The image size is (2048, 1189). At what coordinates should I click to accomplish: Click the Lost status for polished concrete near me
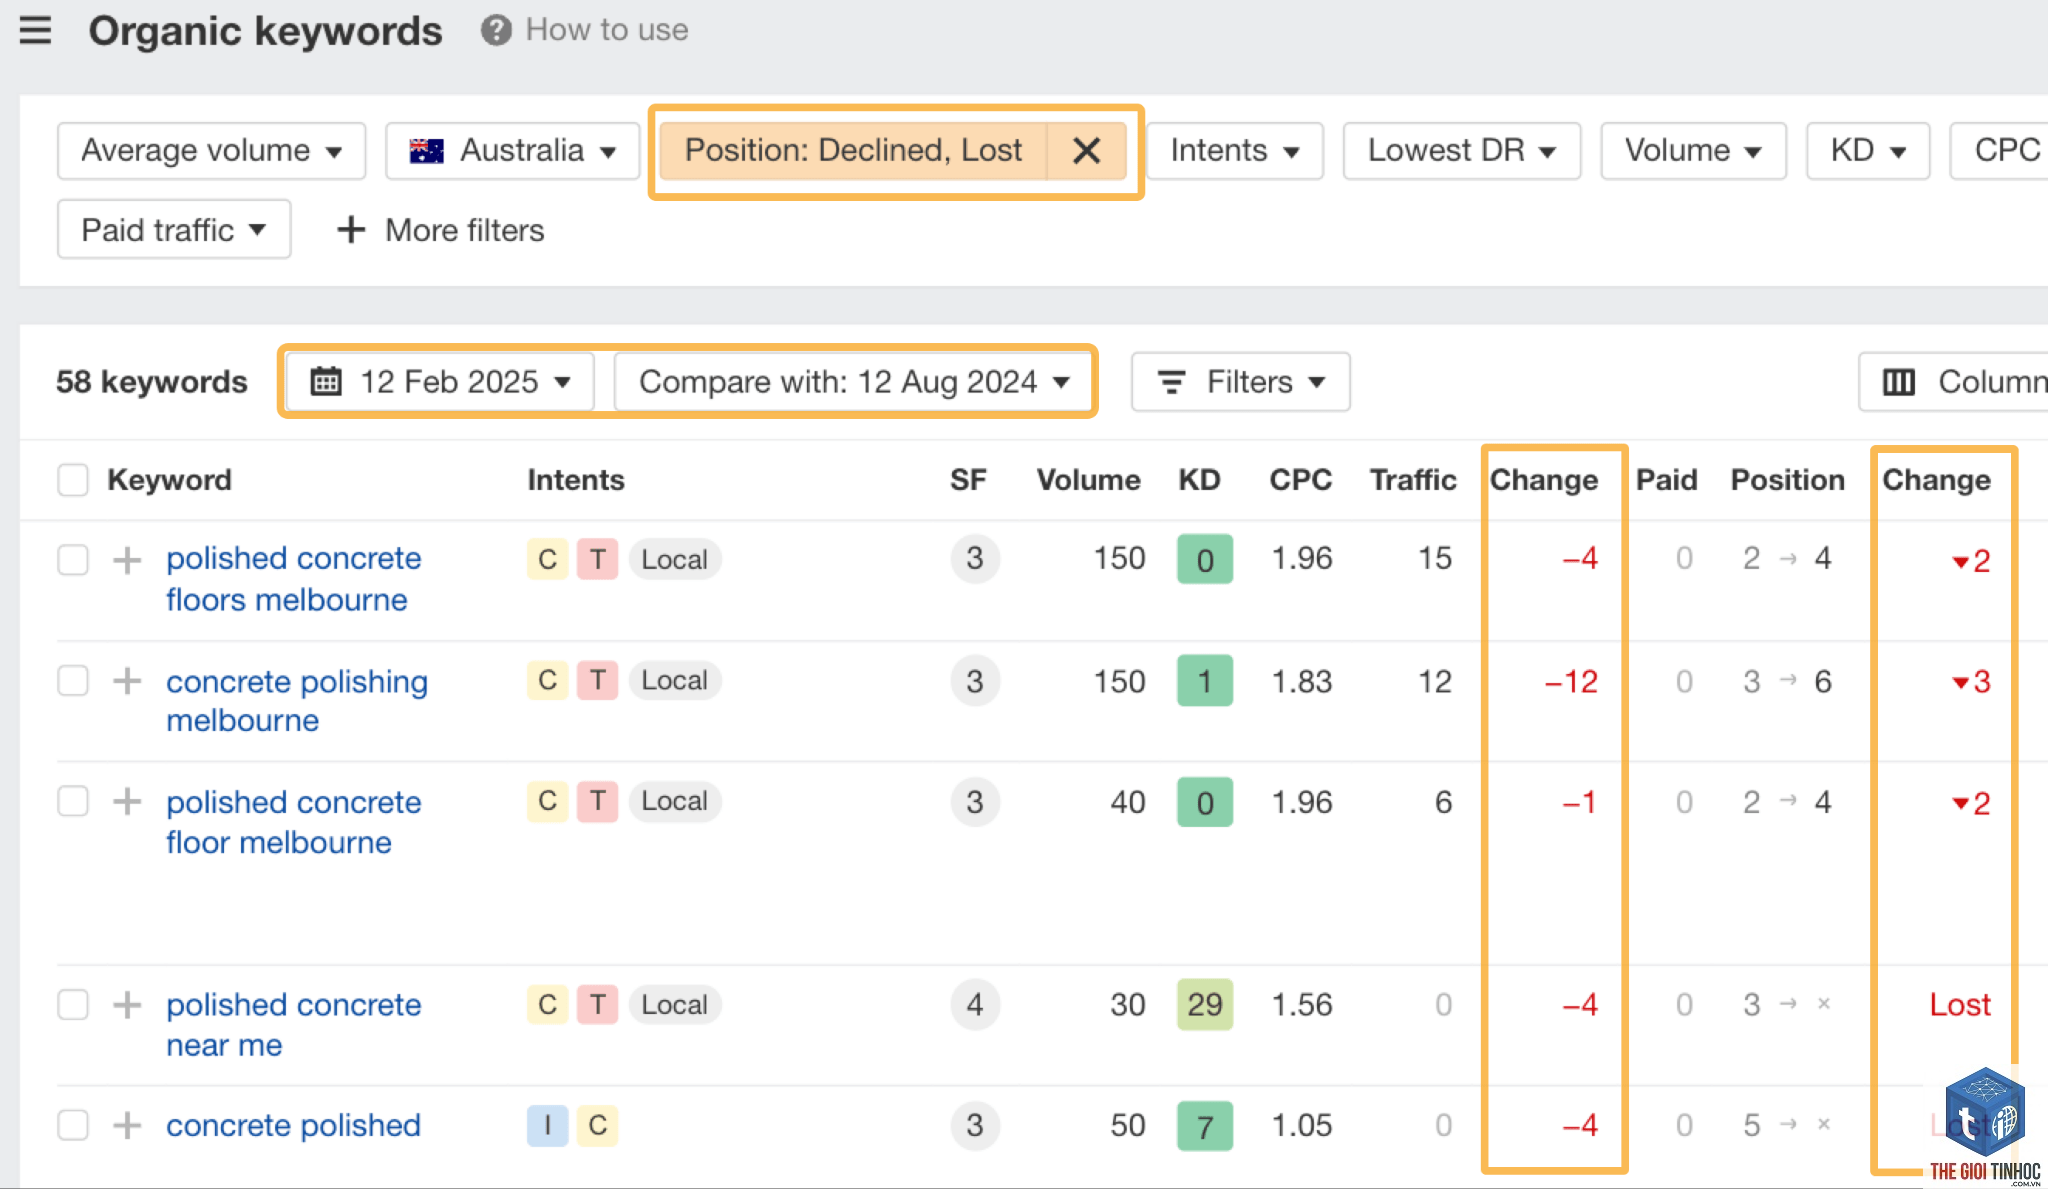[1960, 1004]
